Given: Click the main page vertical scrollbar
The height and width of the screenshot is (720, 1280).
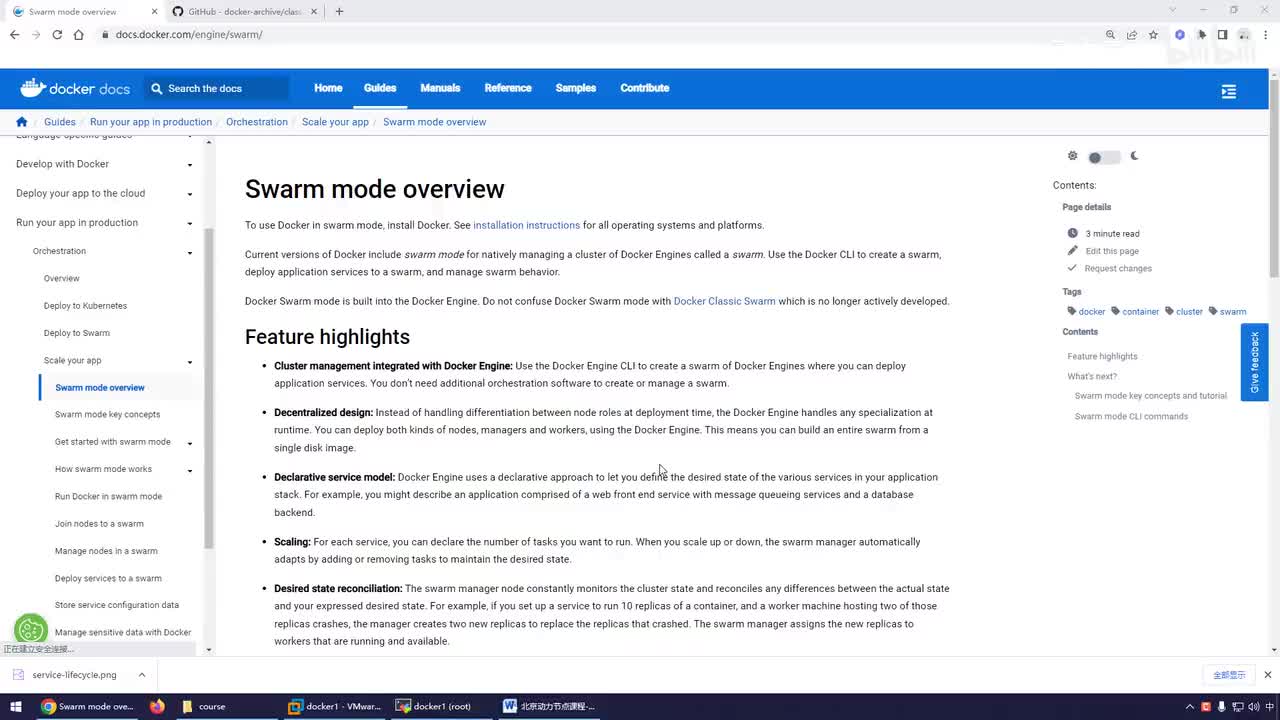Looking at the screenshot, I should pos(1274,177).
